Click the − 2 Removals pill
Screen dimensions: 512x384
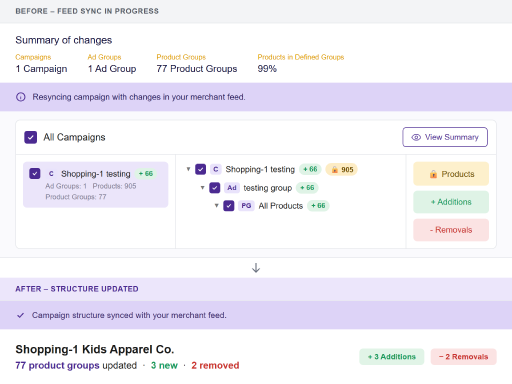pos(464,357)
